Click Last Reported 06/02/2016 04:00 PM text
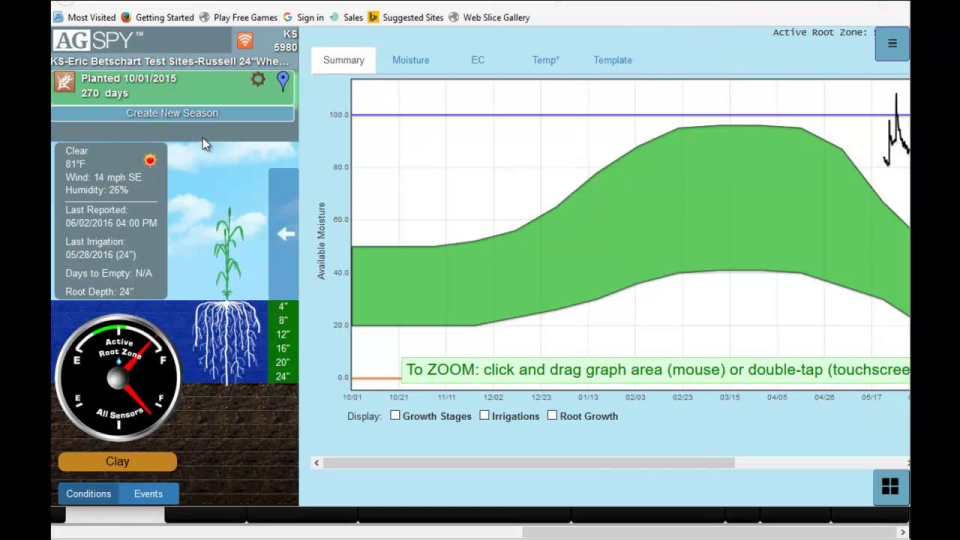Viewport: 960px width, 540px height. pyautogui.click(x=111, y=216)
